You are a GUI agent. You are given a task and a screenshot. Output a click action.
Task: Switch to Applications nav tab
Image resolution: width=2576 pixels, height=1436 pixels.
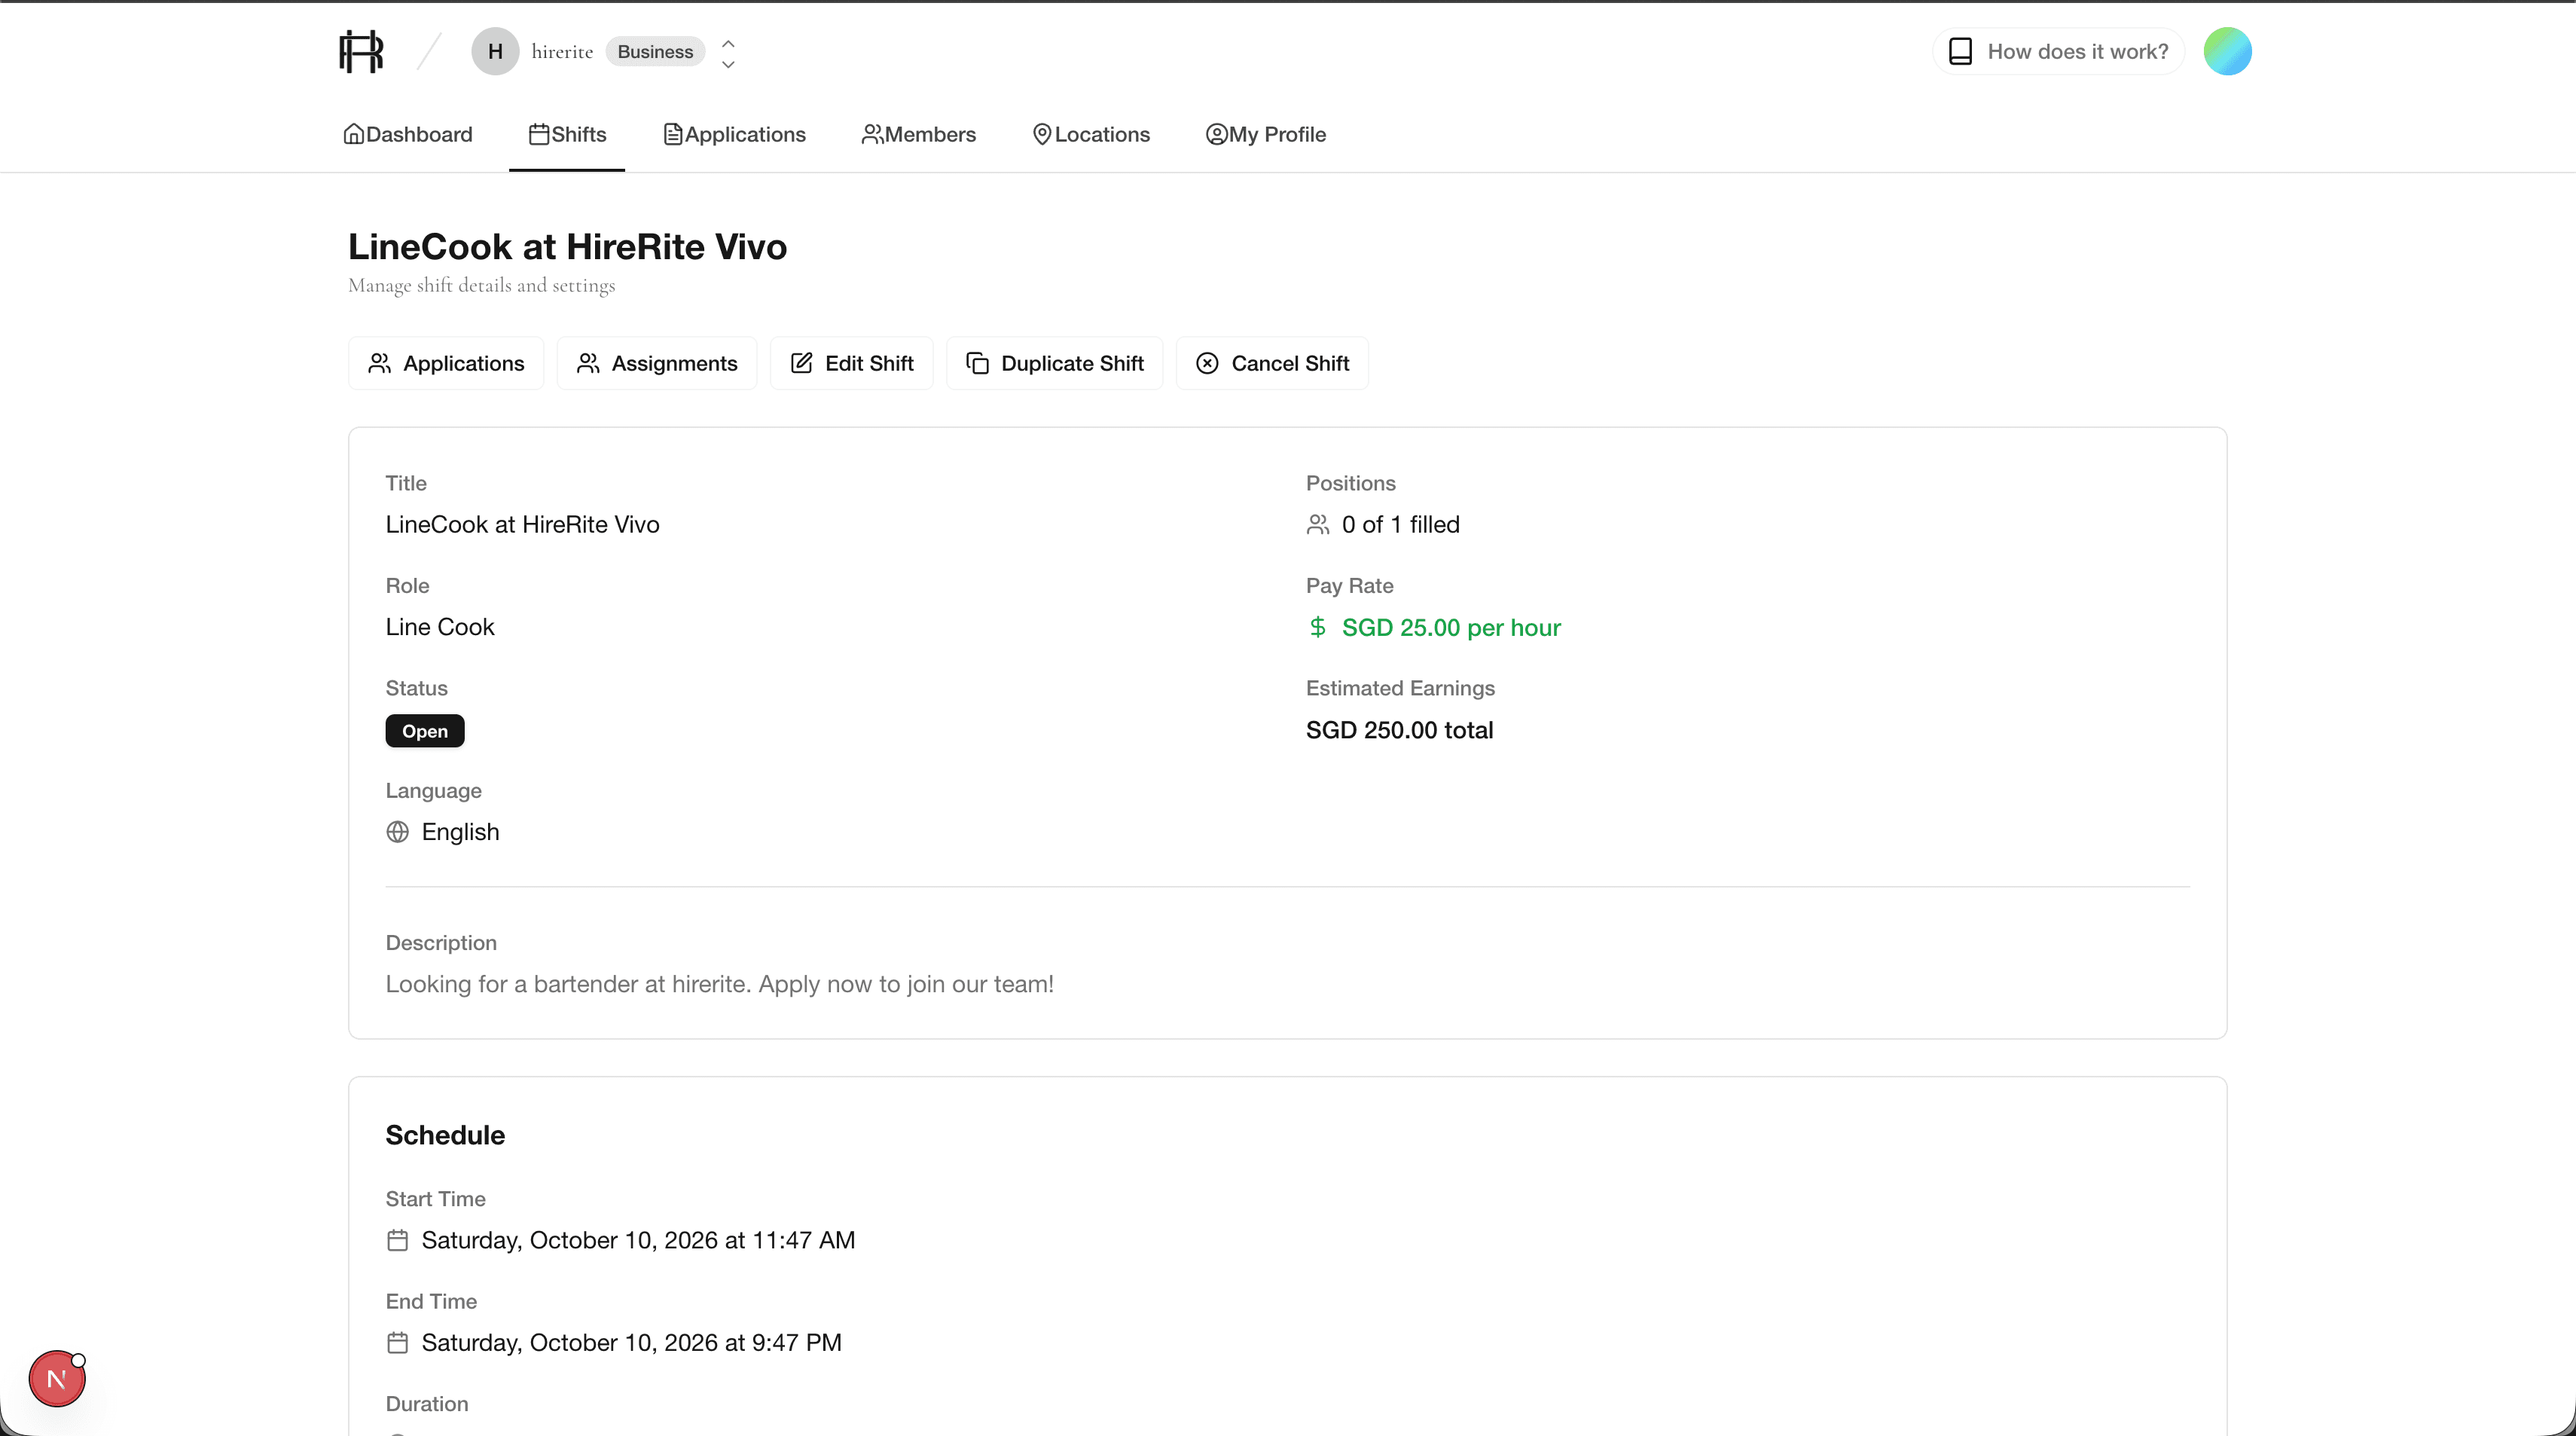735,135
